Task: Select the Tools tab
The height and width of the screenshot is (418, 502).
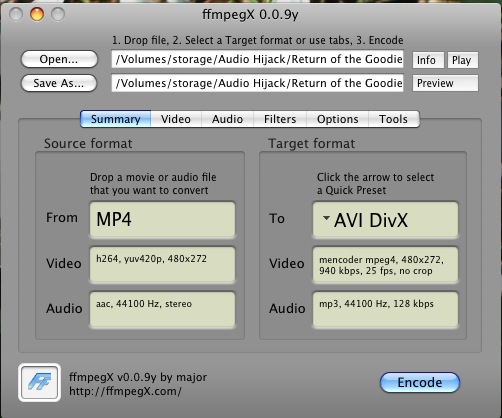Action: click(x=394, y=119)
